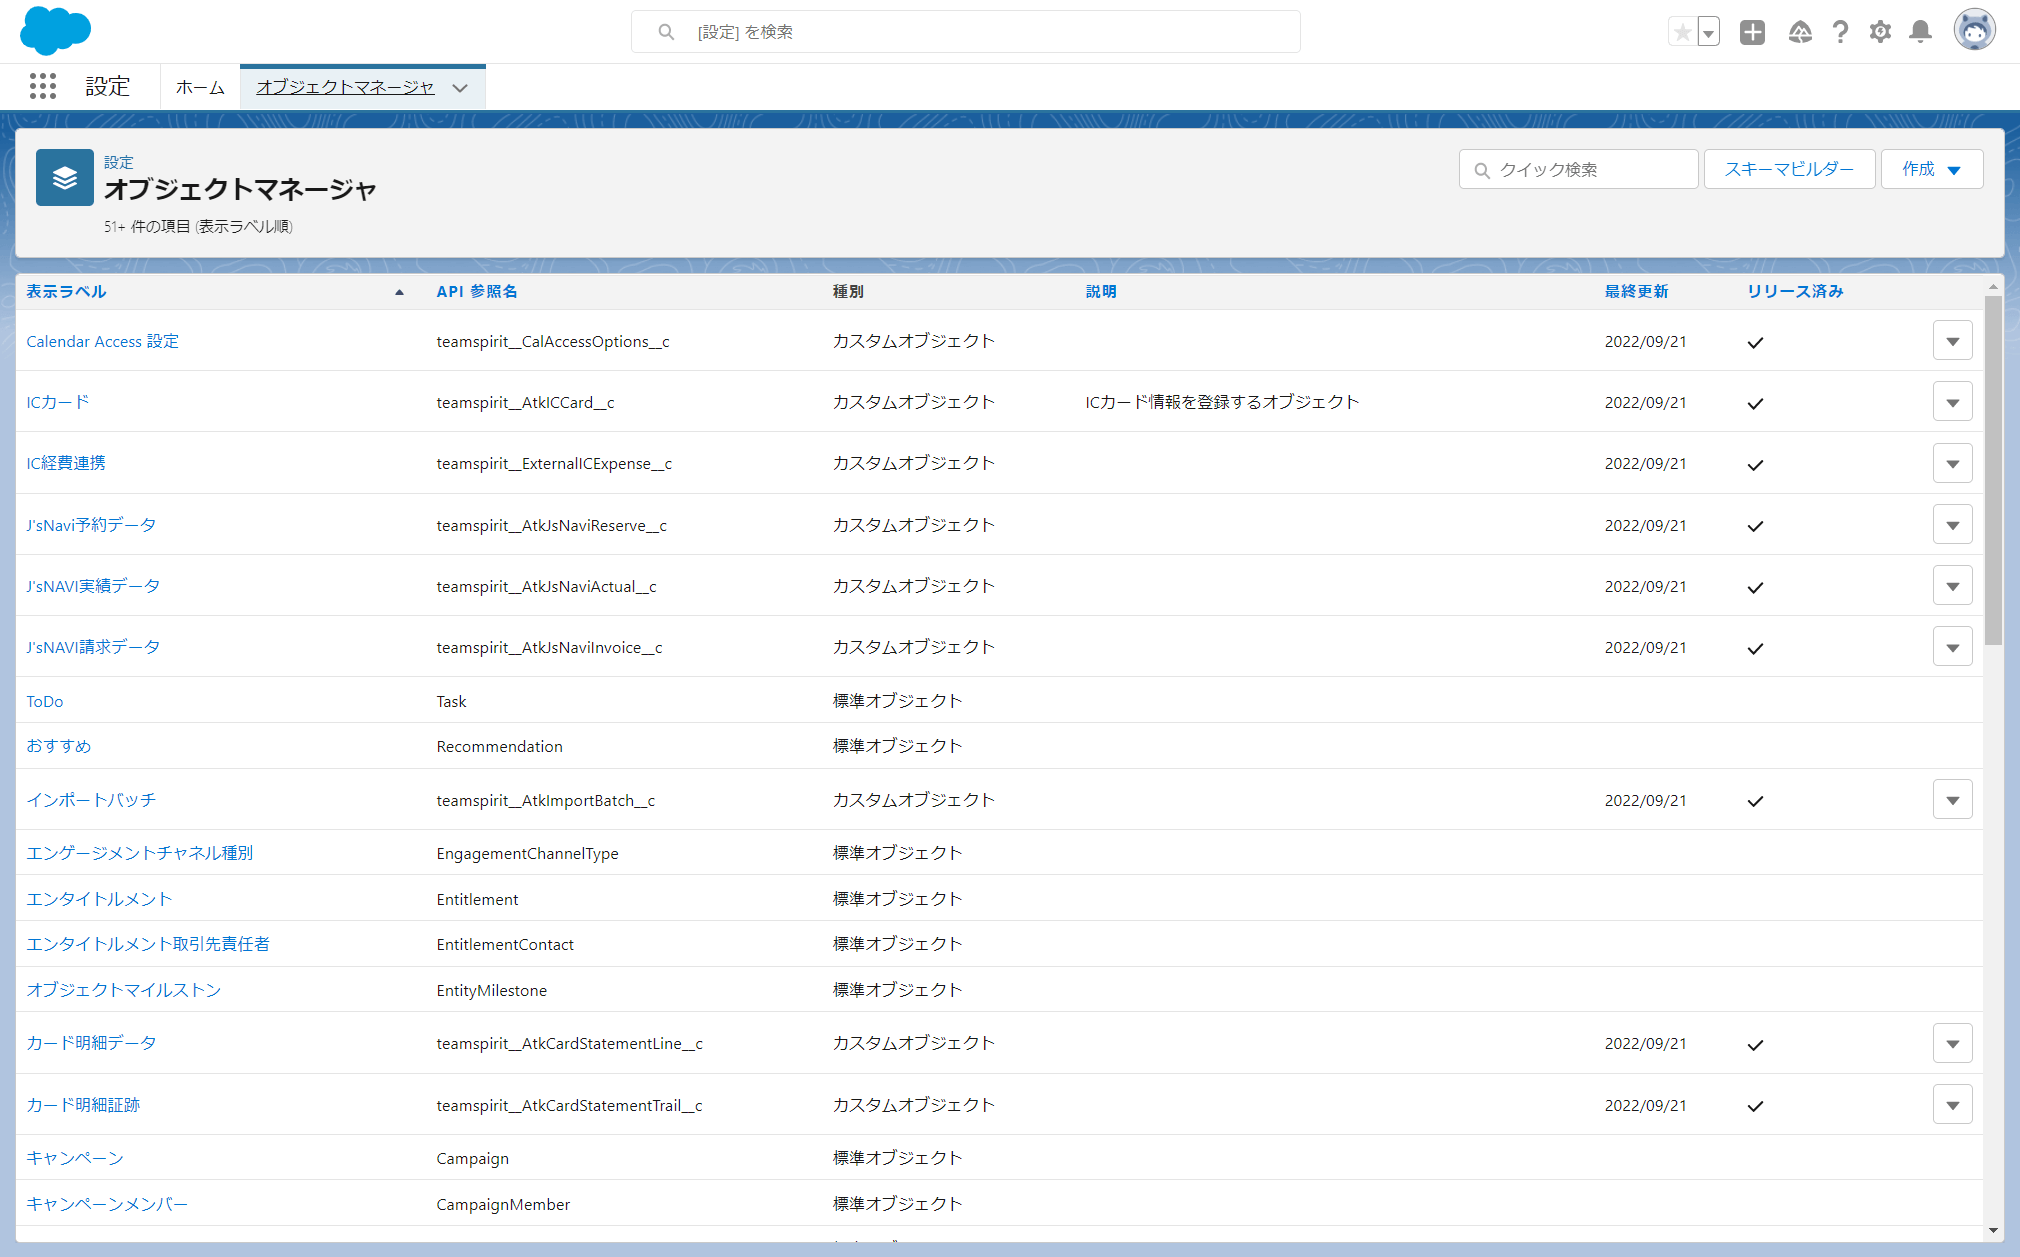Click the Salesforce cloud logo
2020x1257 pixels.
click(x=55, y=31)
